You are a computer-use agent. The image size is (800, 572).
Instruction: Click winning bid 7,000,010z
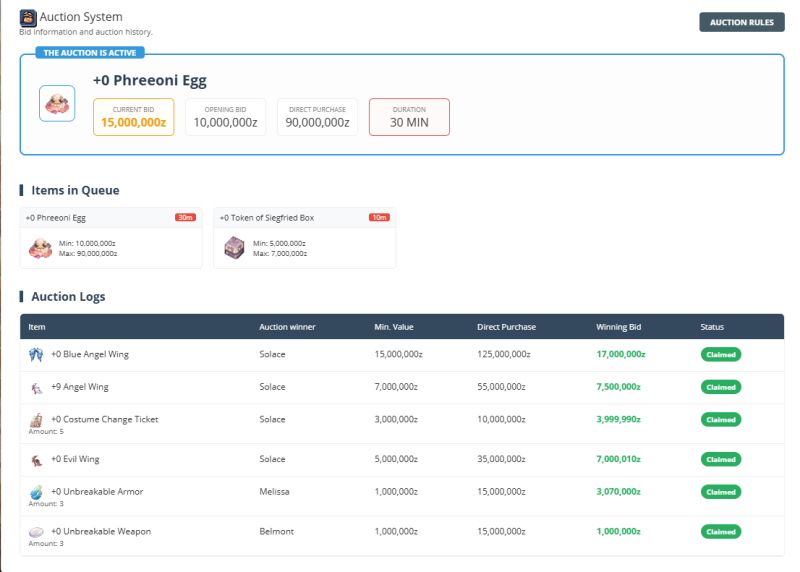(x=618, y=459)
